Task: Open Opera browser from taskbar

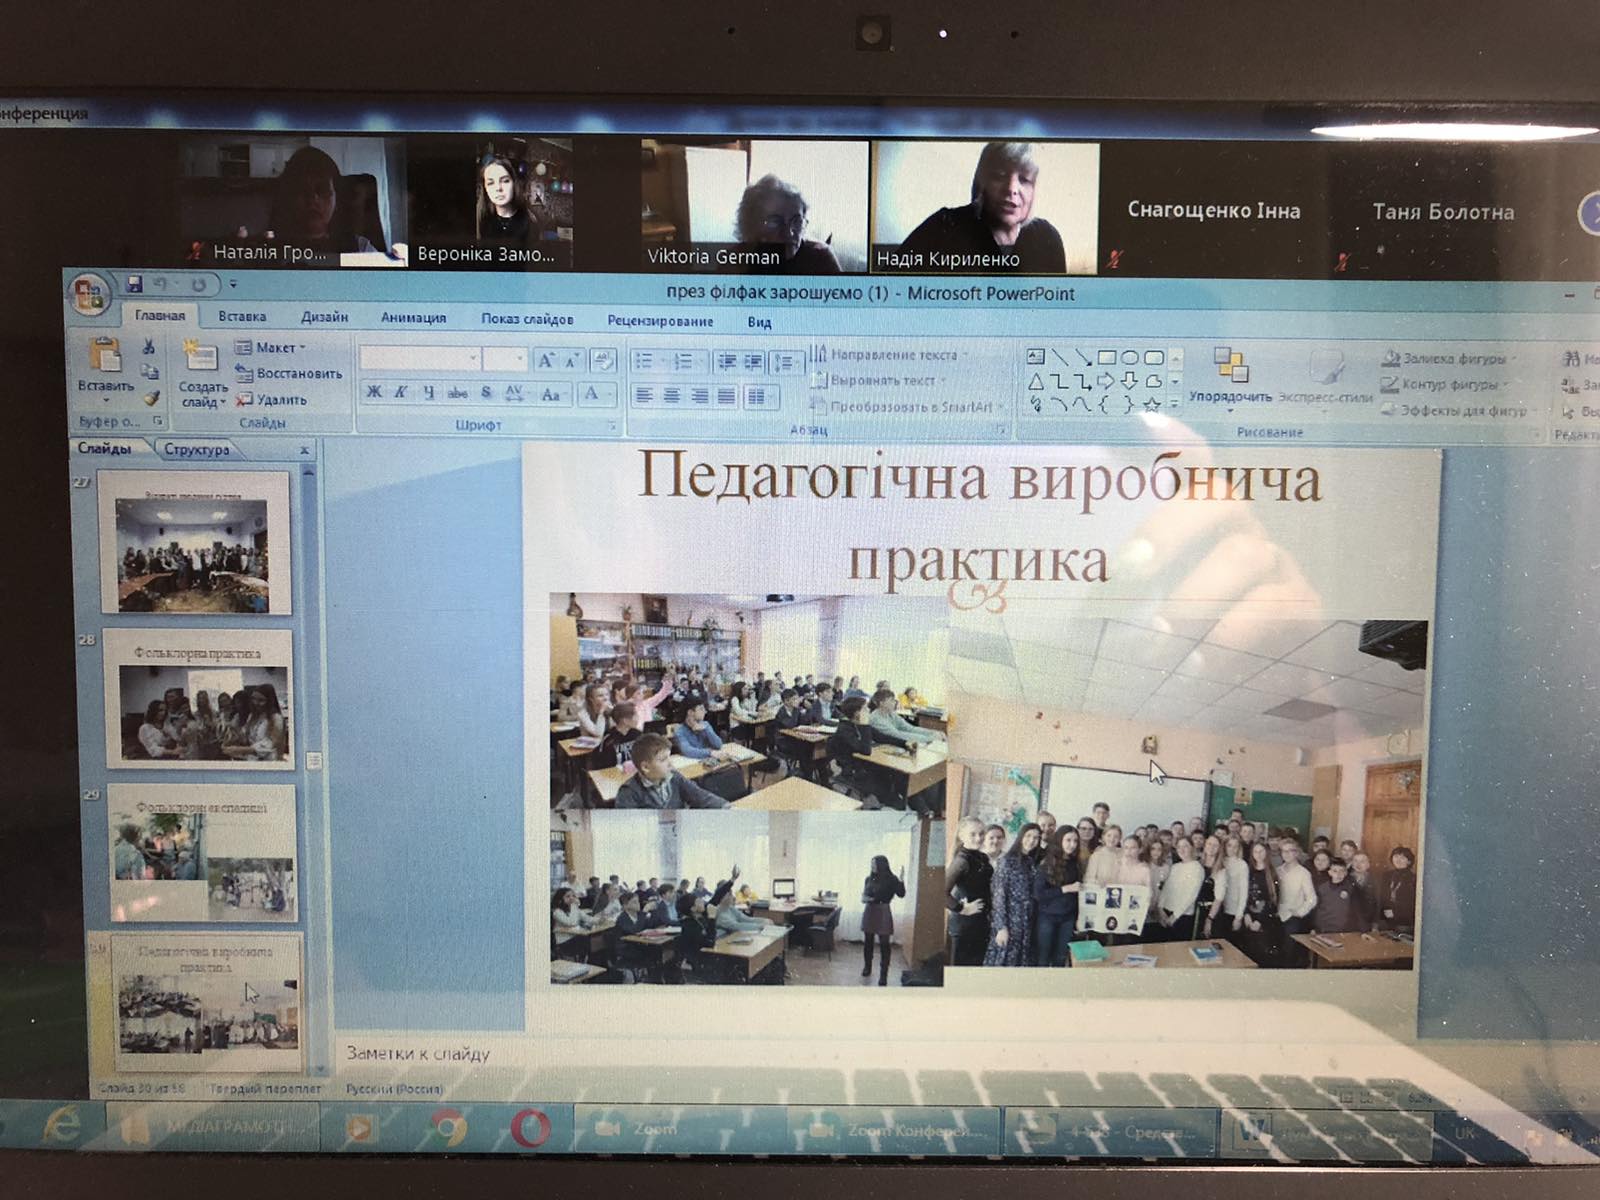Action: [530, 1128]
